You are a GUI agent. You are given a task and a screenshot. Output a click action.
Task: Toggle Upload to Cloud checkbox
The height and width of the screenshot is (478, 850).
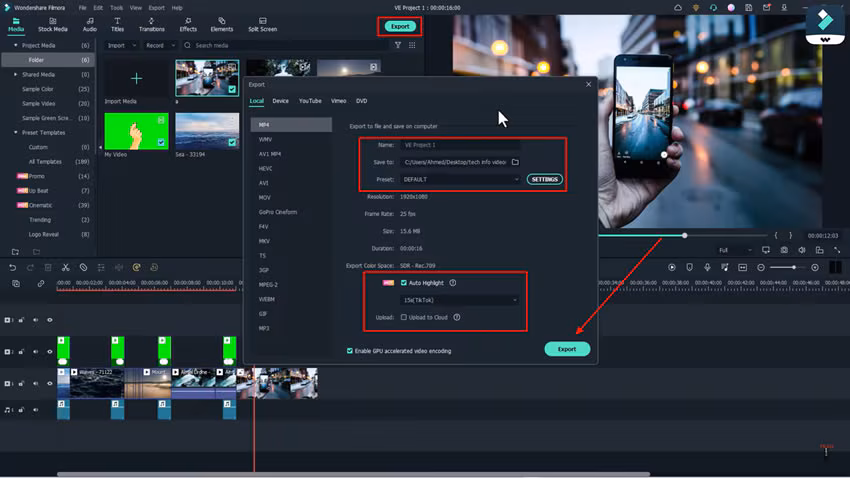(403, 317)
